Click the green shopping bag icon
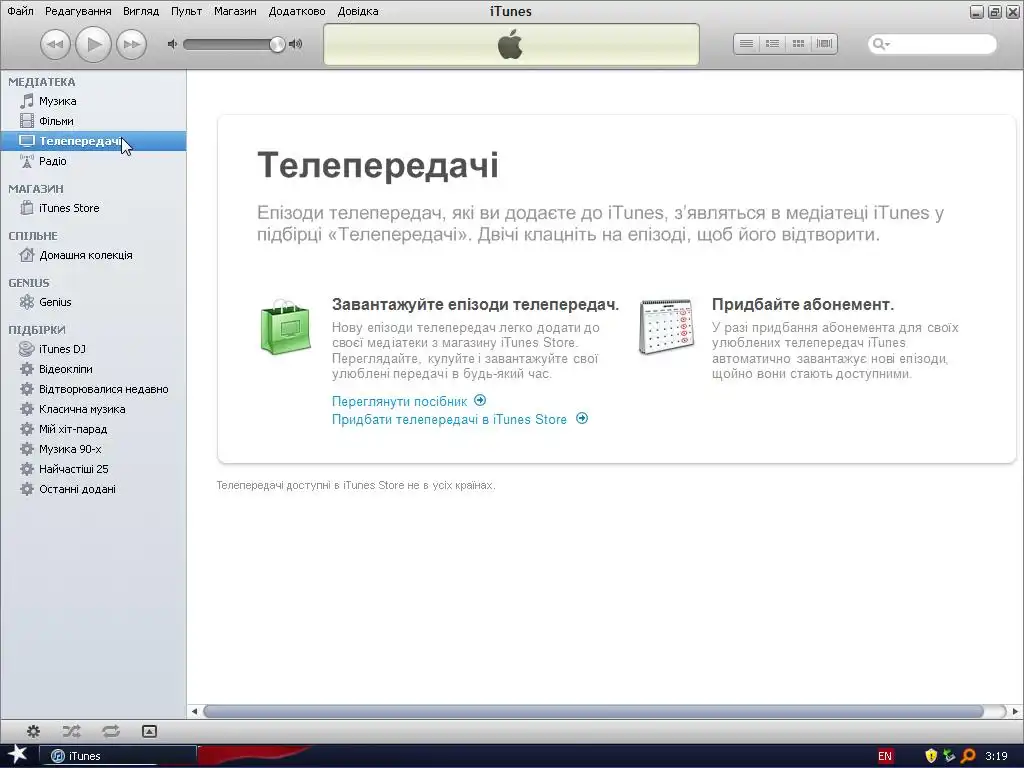 (x=285, y=327)
